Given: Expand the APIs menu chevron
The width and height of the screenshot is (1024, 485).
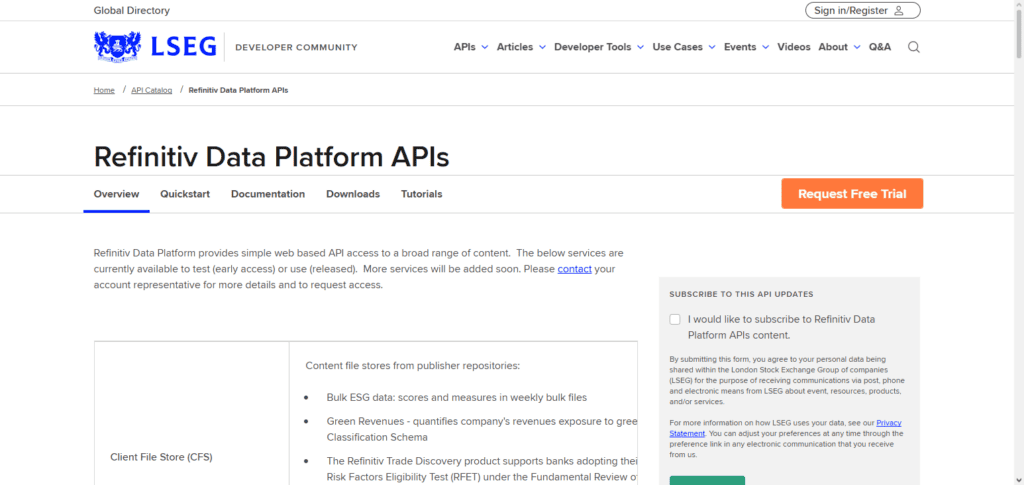Looking at the screenshot, I should click(485, 48).
